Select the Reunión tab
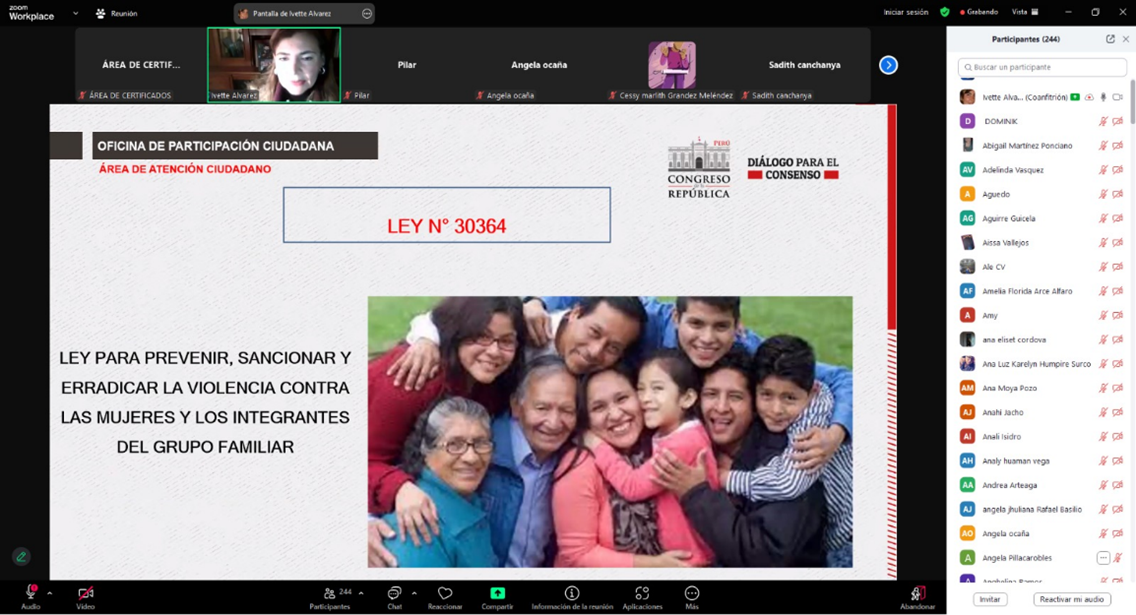 pyautogui.click(x=116, y=14)
